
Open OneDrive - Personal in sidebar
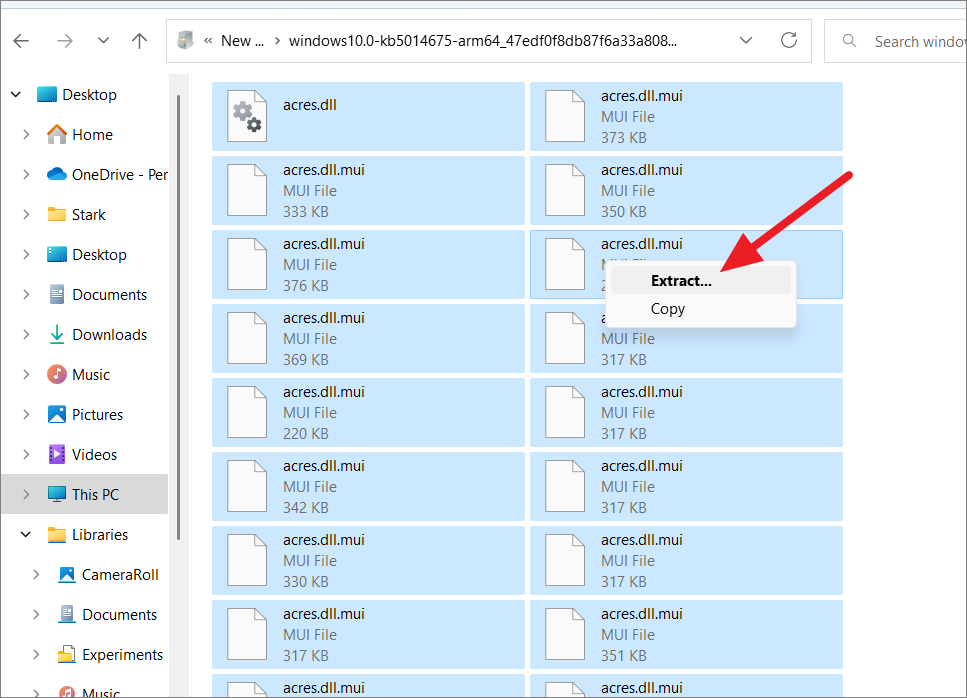(120, 174)
